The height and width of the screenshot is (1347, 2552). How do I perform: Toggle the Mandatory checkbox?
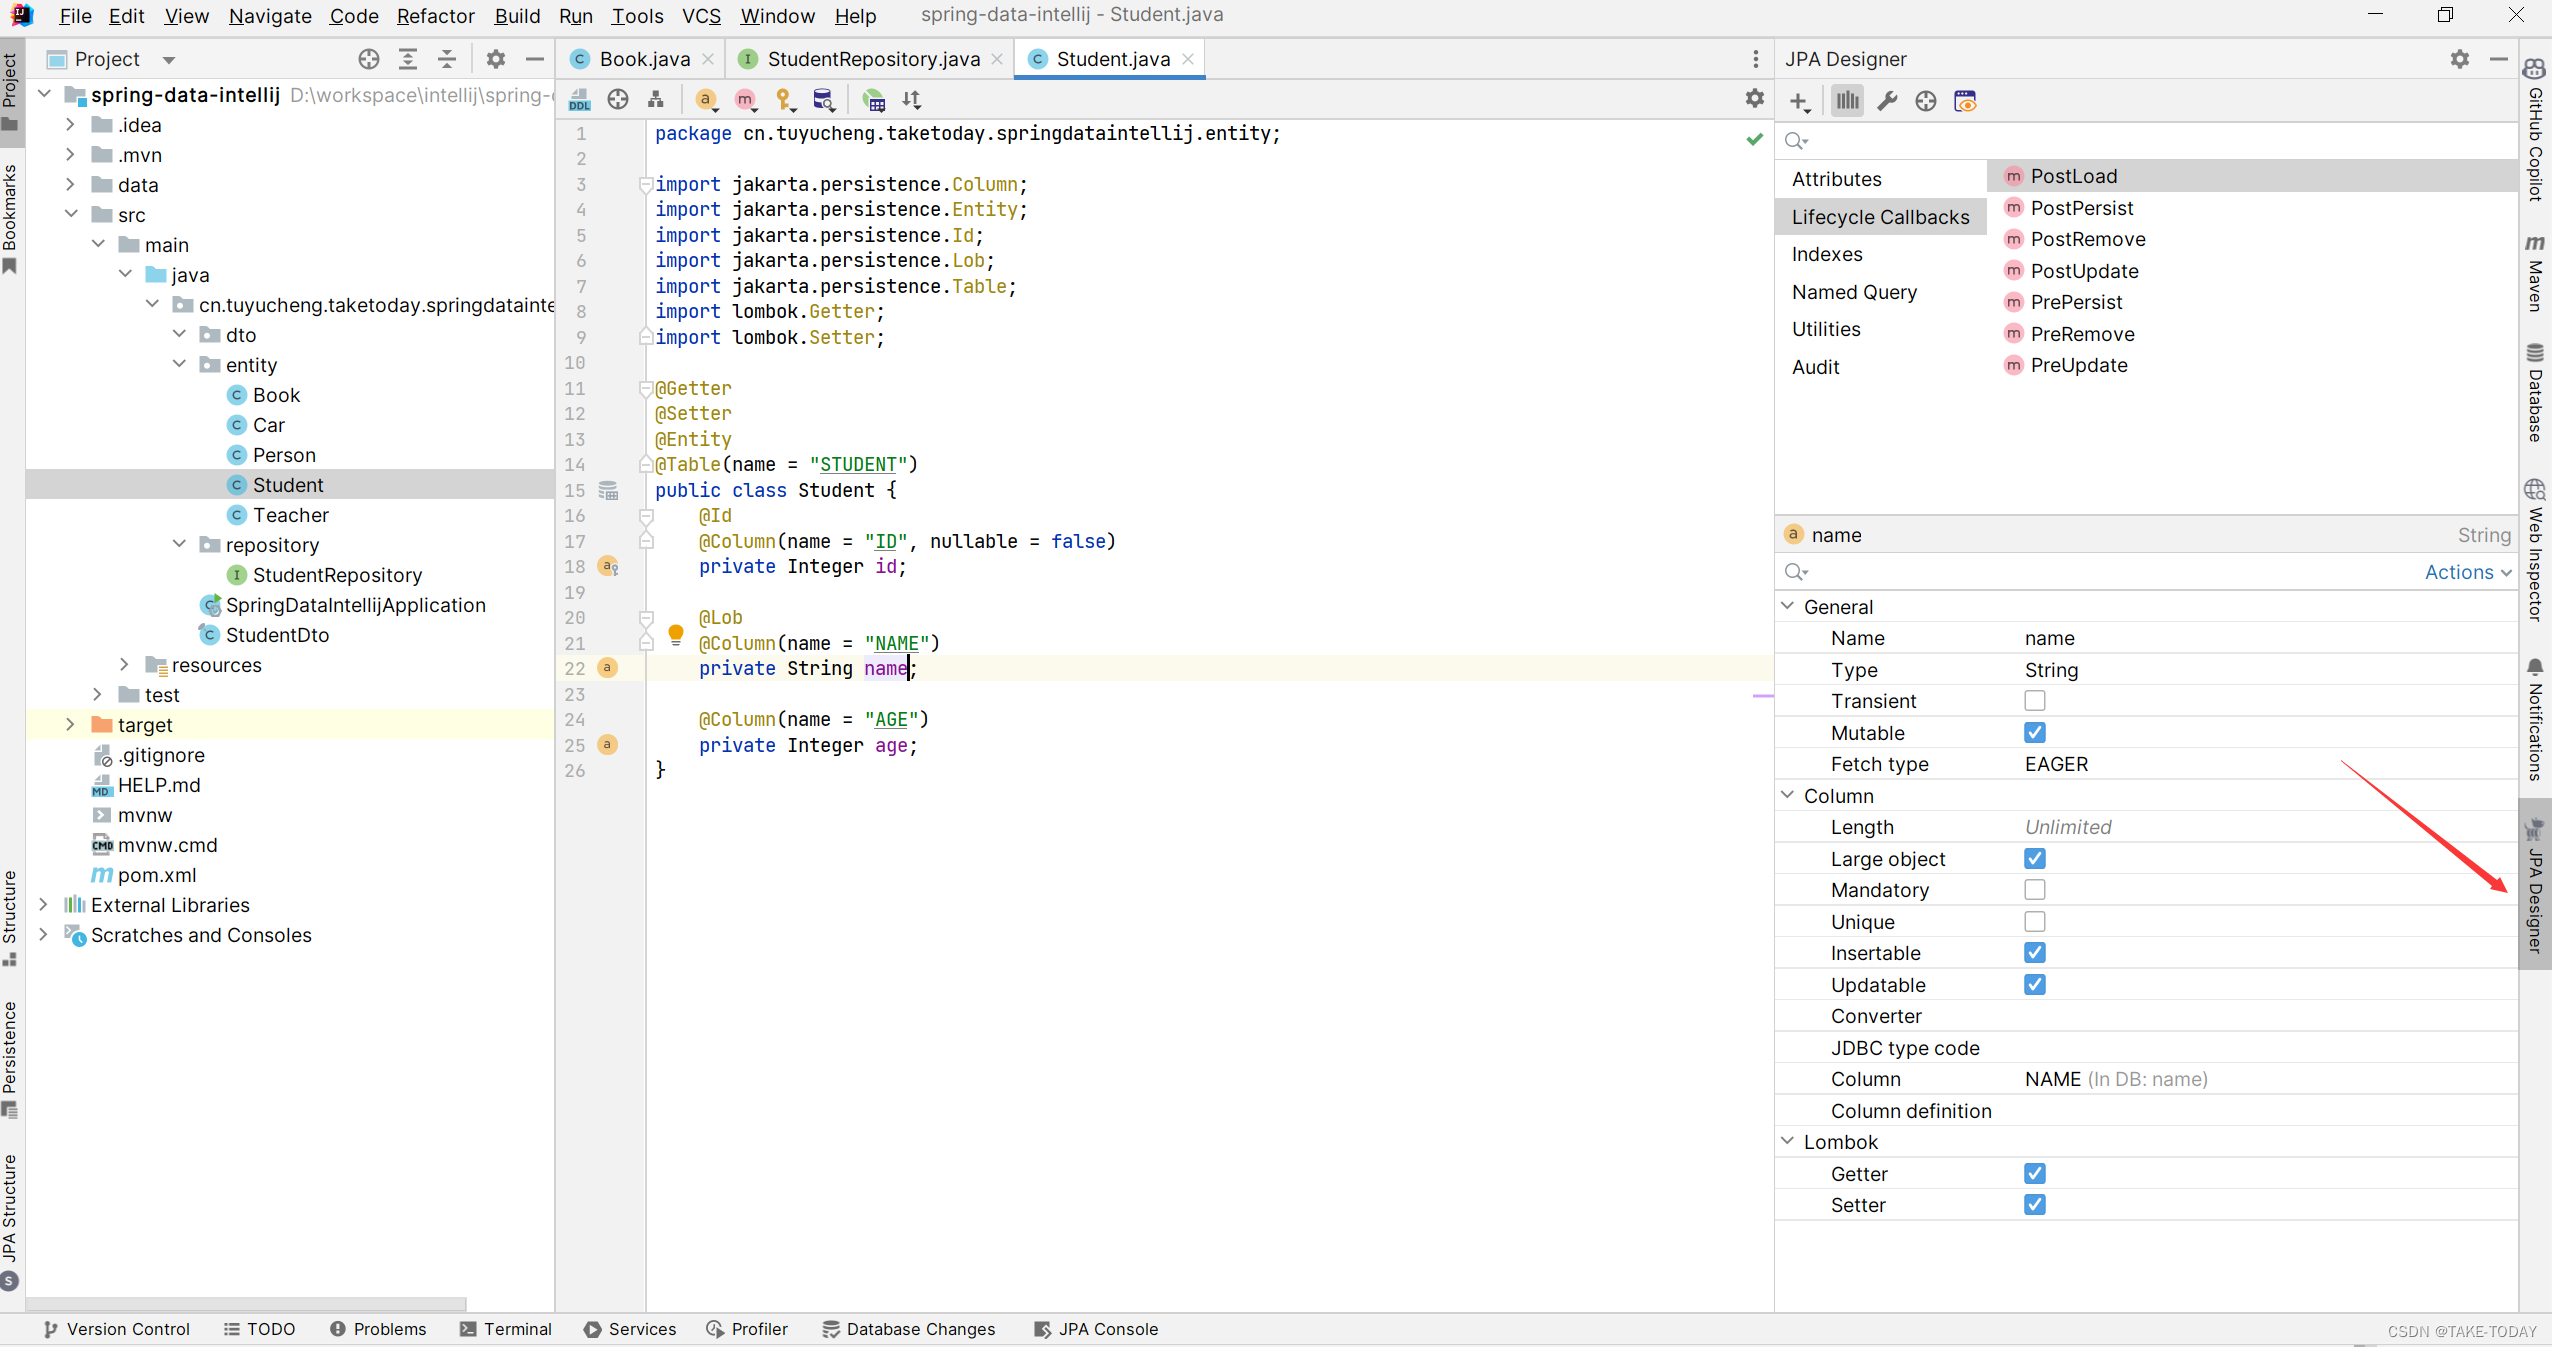2034,890
